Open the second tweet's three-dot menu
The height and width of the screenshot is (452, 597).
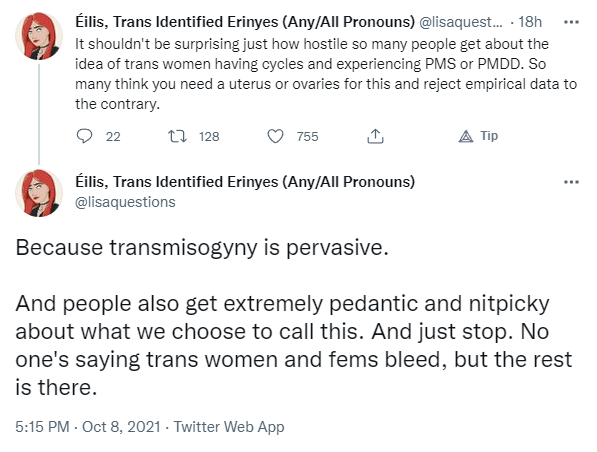(x=571, y=182)
